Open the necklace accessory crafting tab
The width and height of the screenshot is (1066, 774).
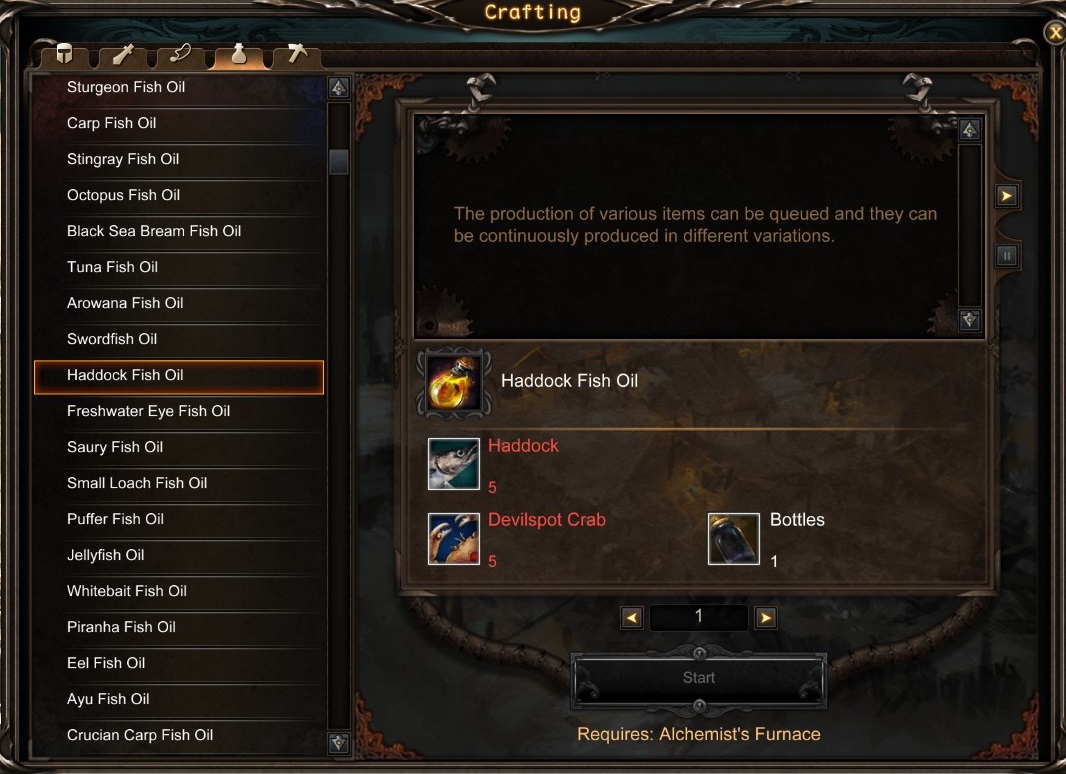(181, 54)
